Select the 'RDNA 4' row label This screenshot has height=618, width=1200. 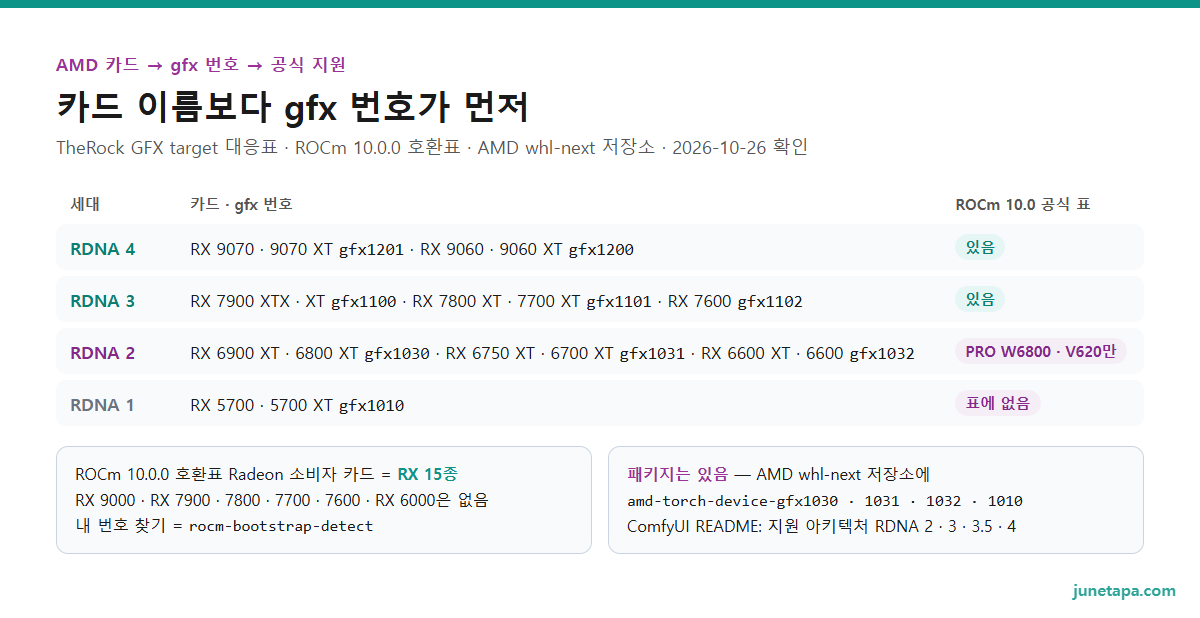102,249
